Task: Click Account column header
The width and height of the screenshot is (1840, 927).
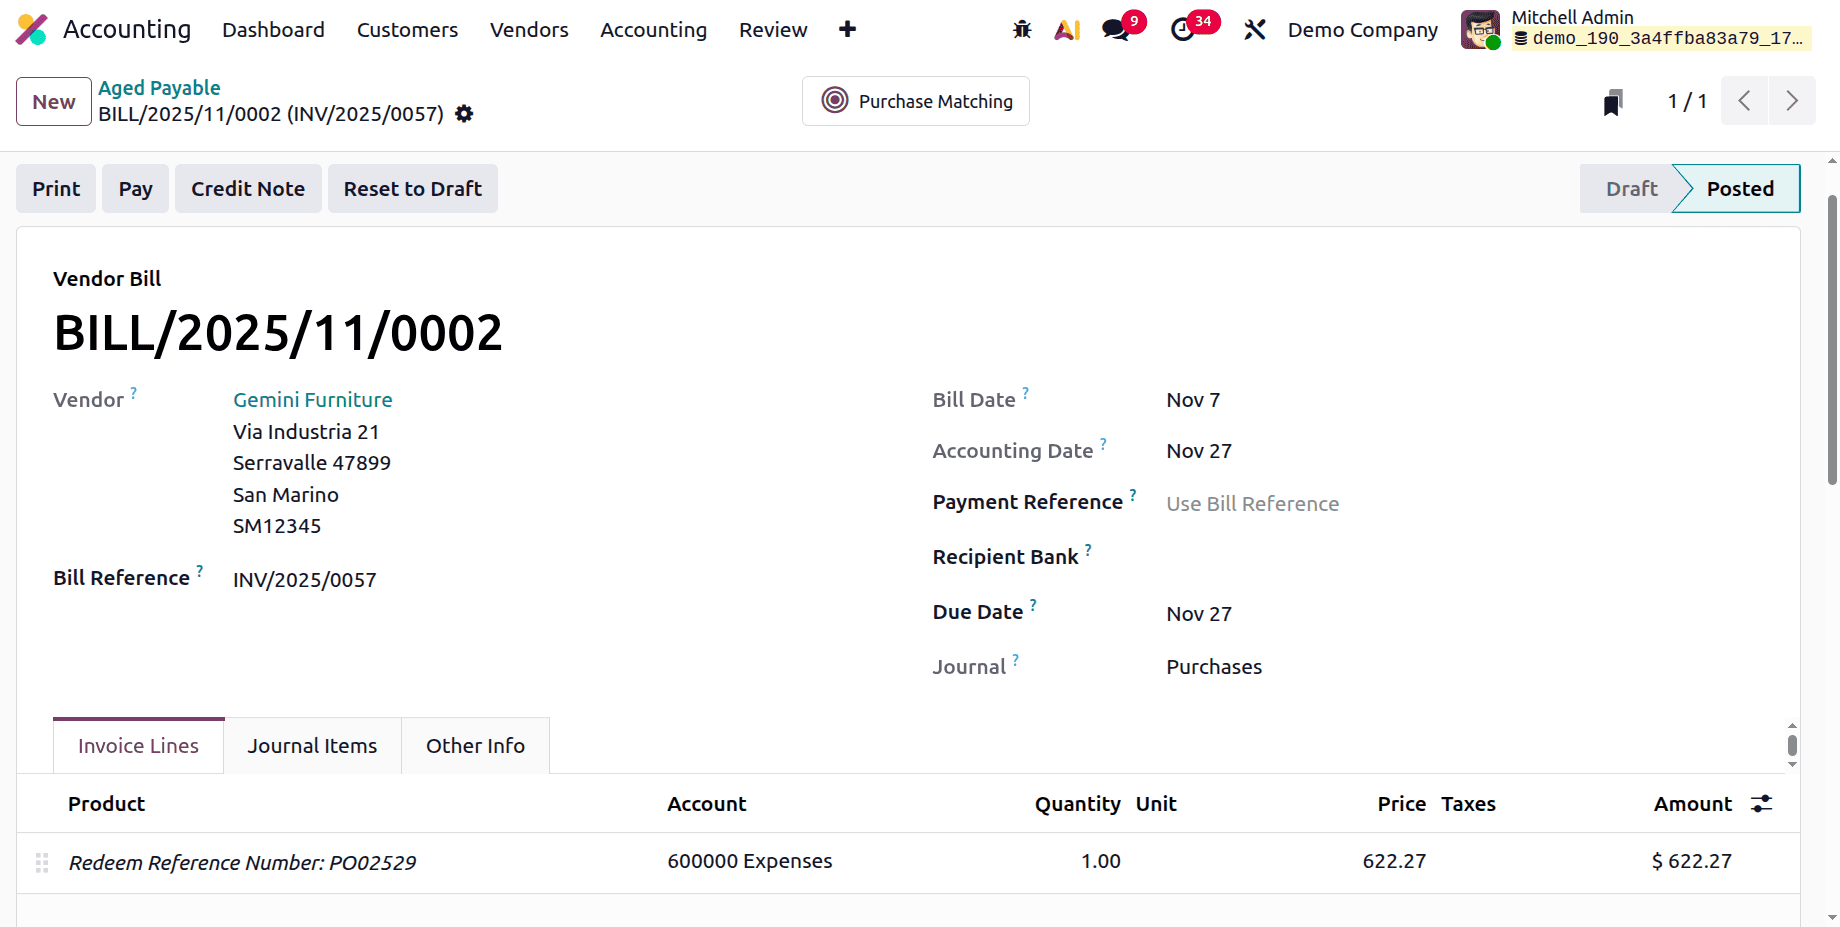Action: pos(707,804)
